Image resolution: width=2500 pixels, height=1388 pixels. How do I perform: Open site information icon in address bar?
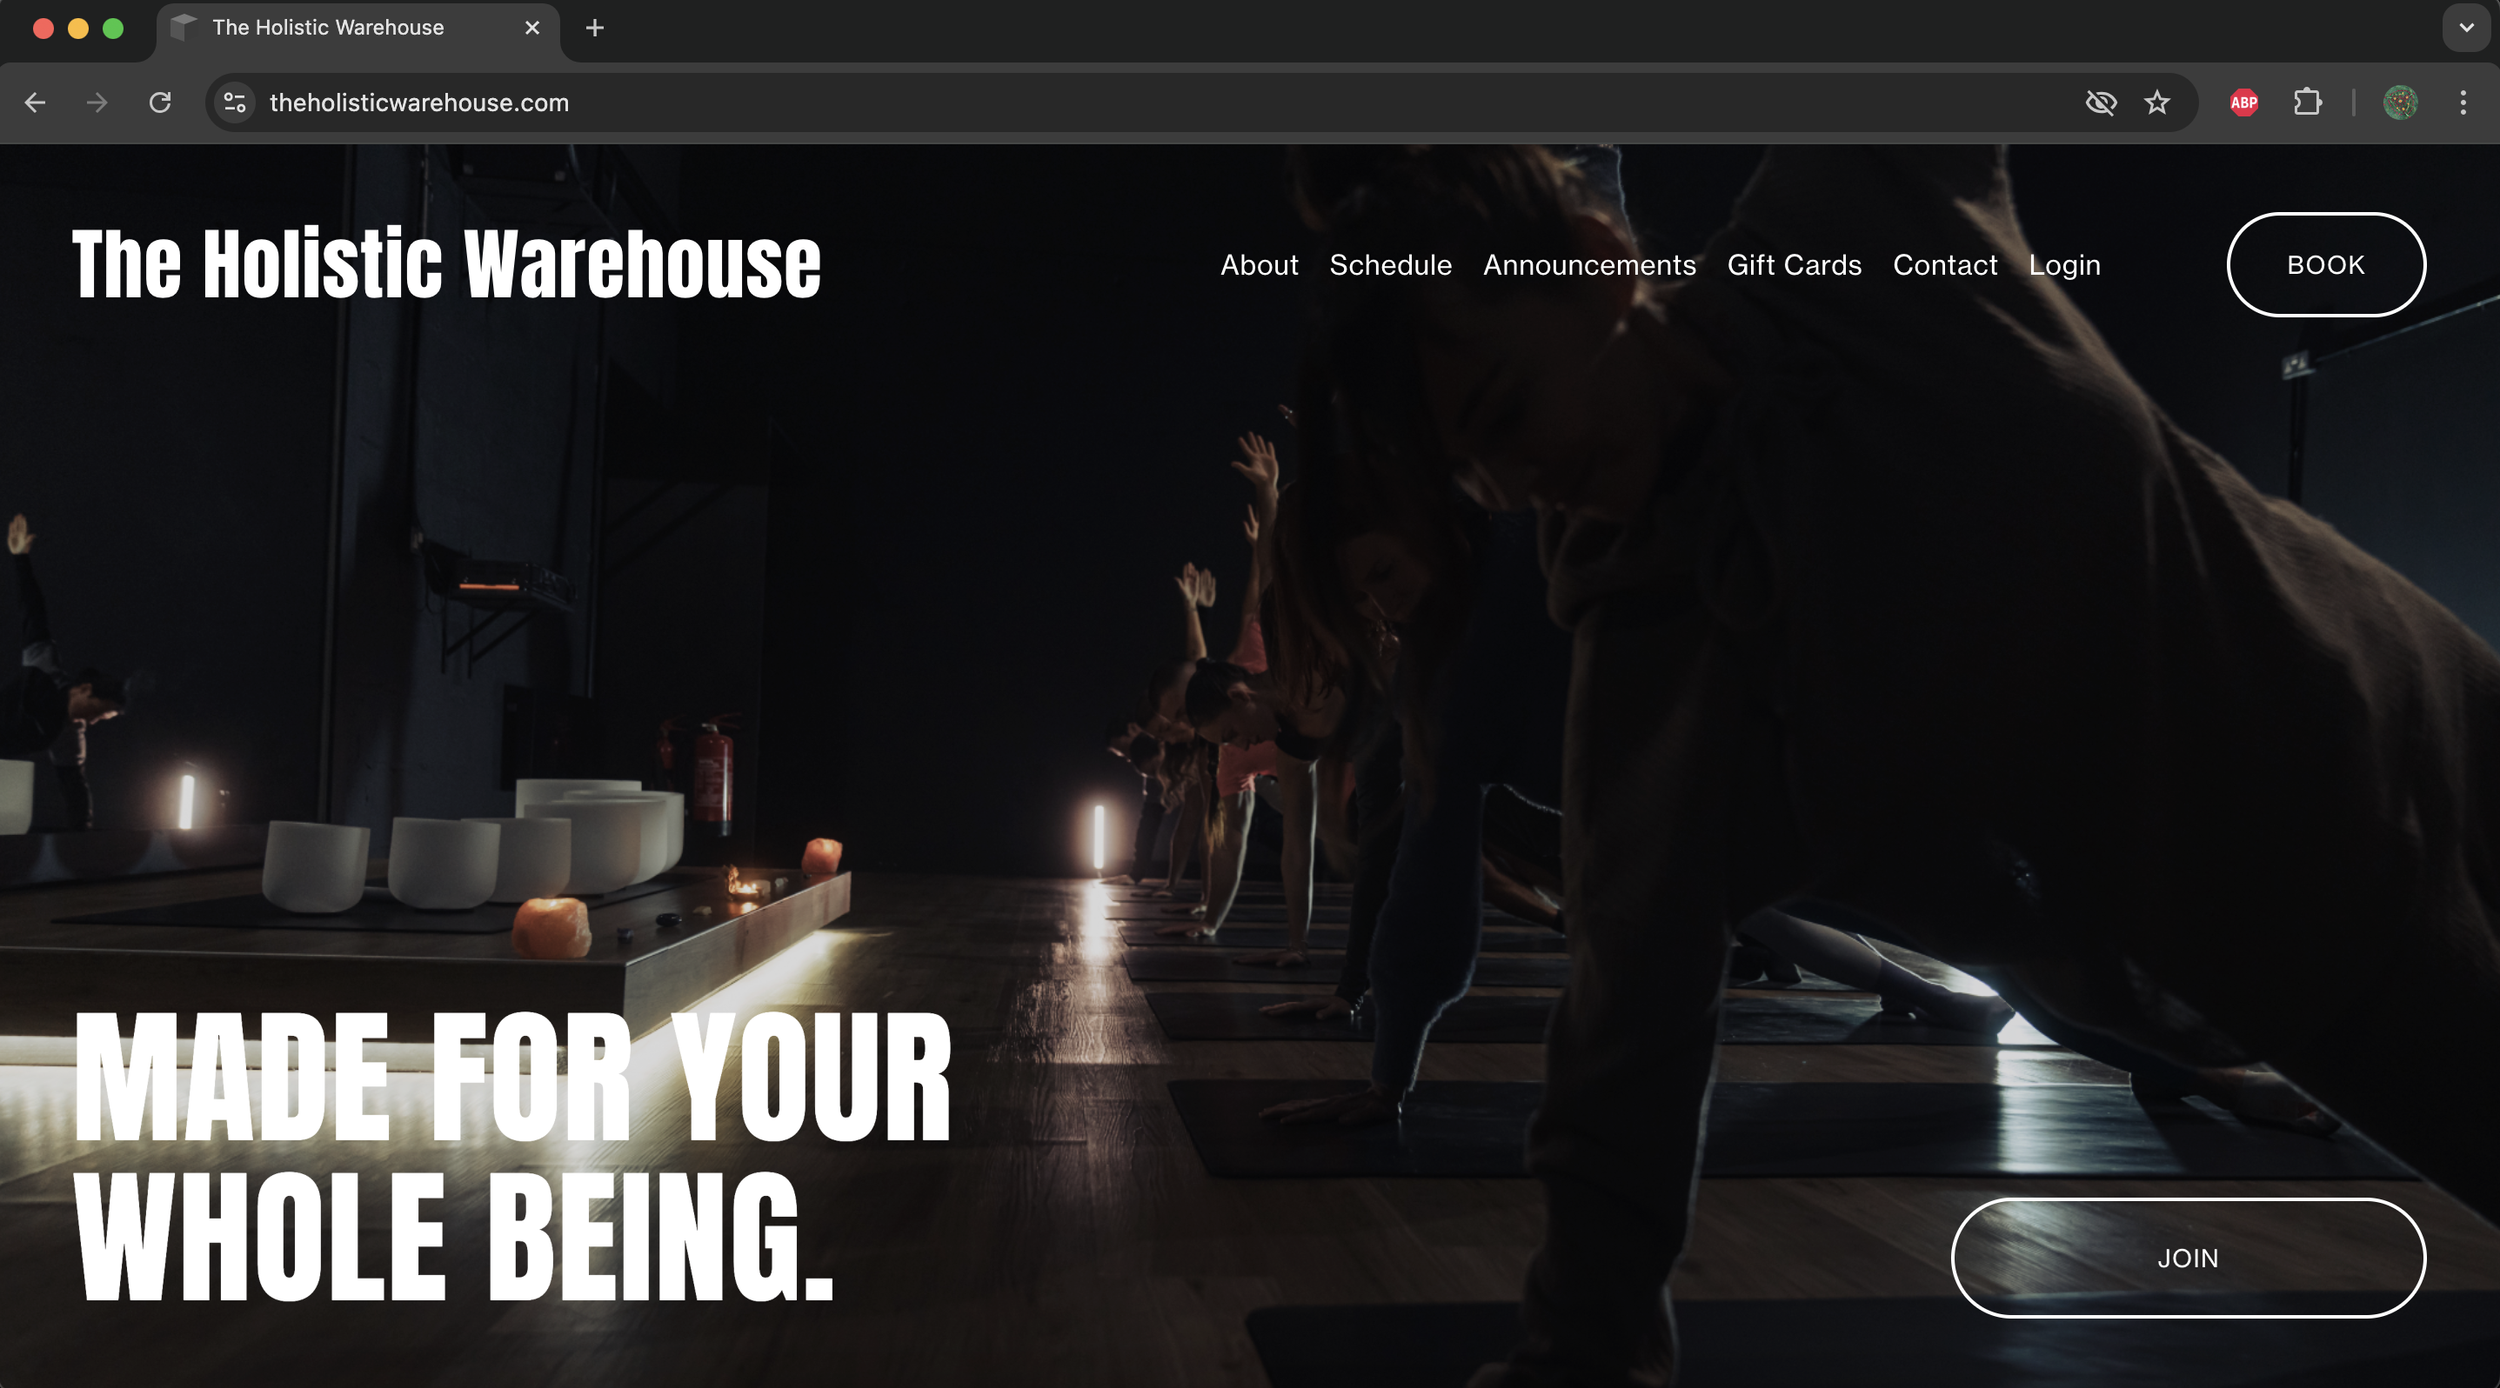[235, 103]
